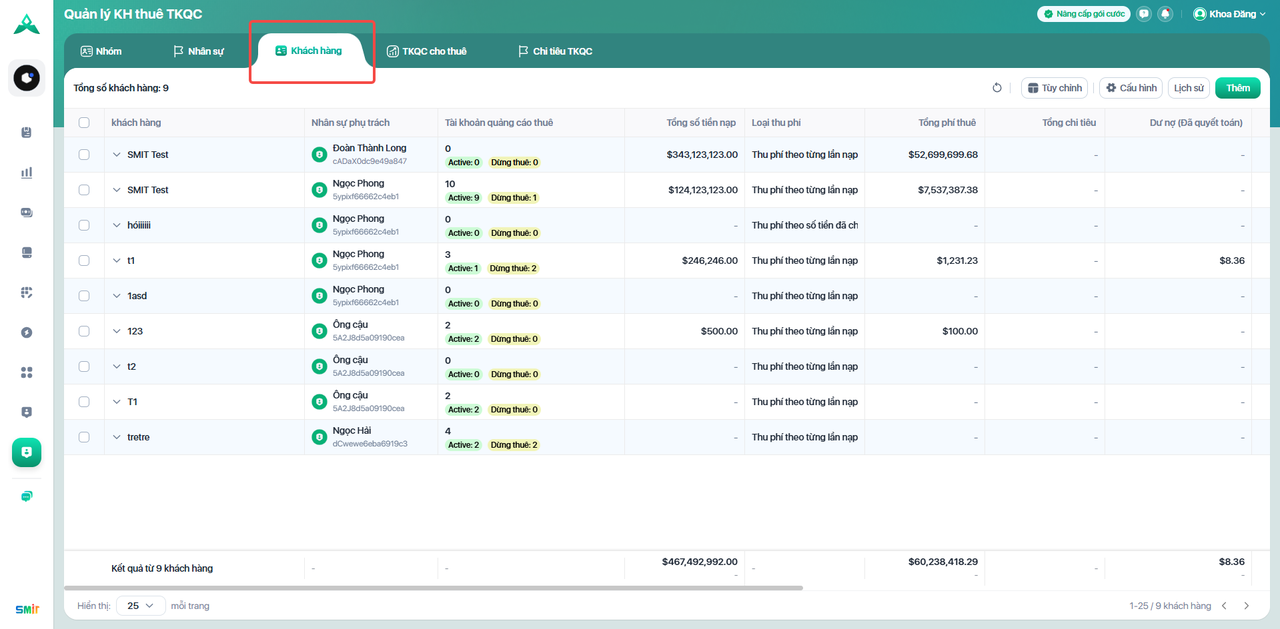This screenshot has width=1280, height=629.
Task: Tick the select-all checkbox in table header
Action: [84, 123]
